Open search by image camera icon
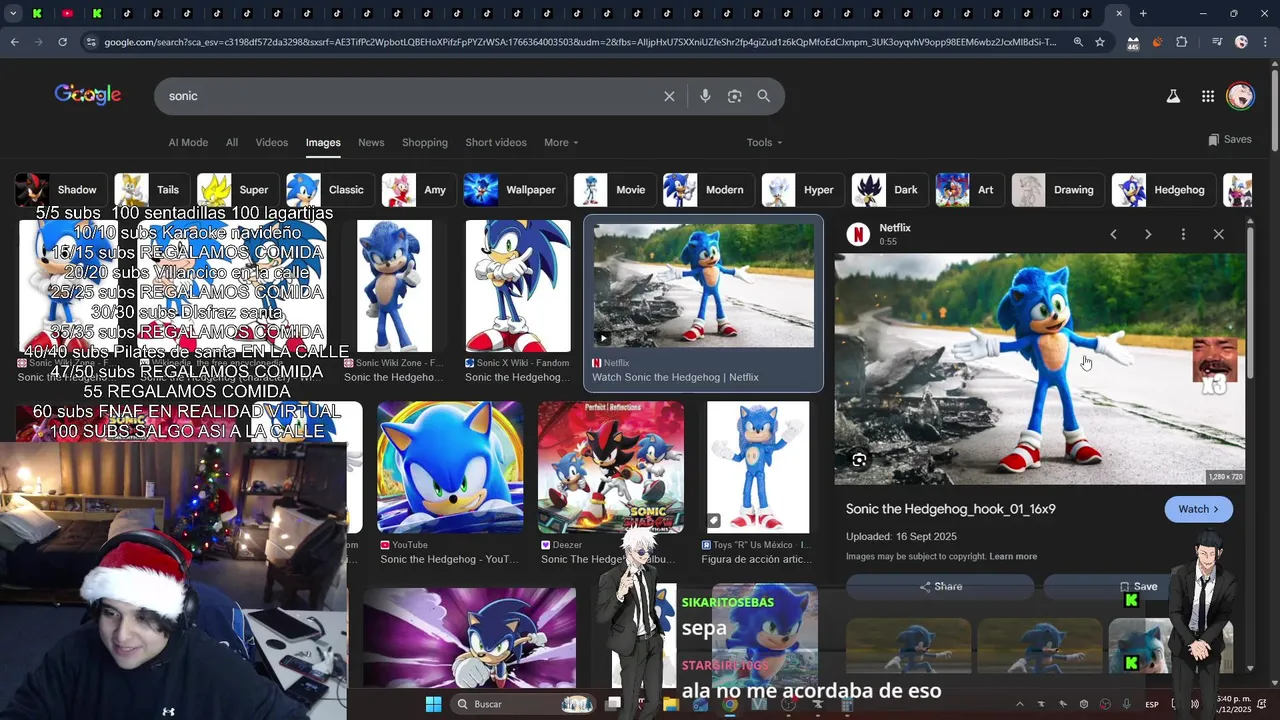This screenshot has height=720, width=1280. [735, 96]
